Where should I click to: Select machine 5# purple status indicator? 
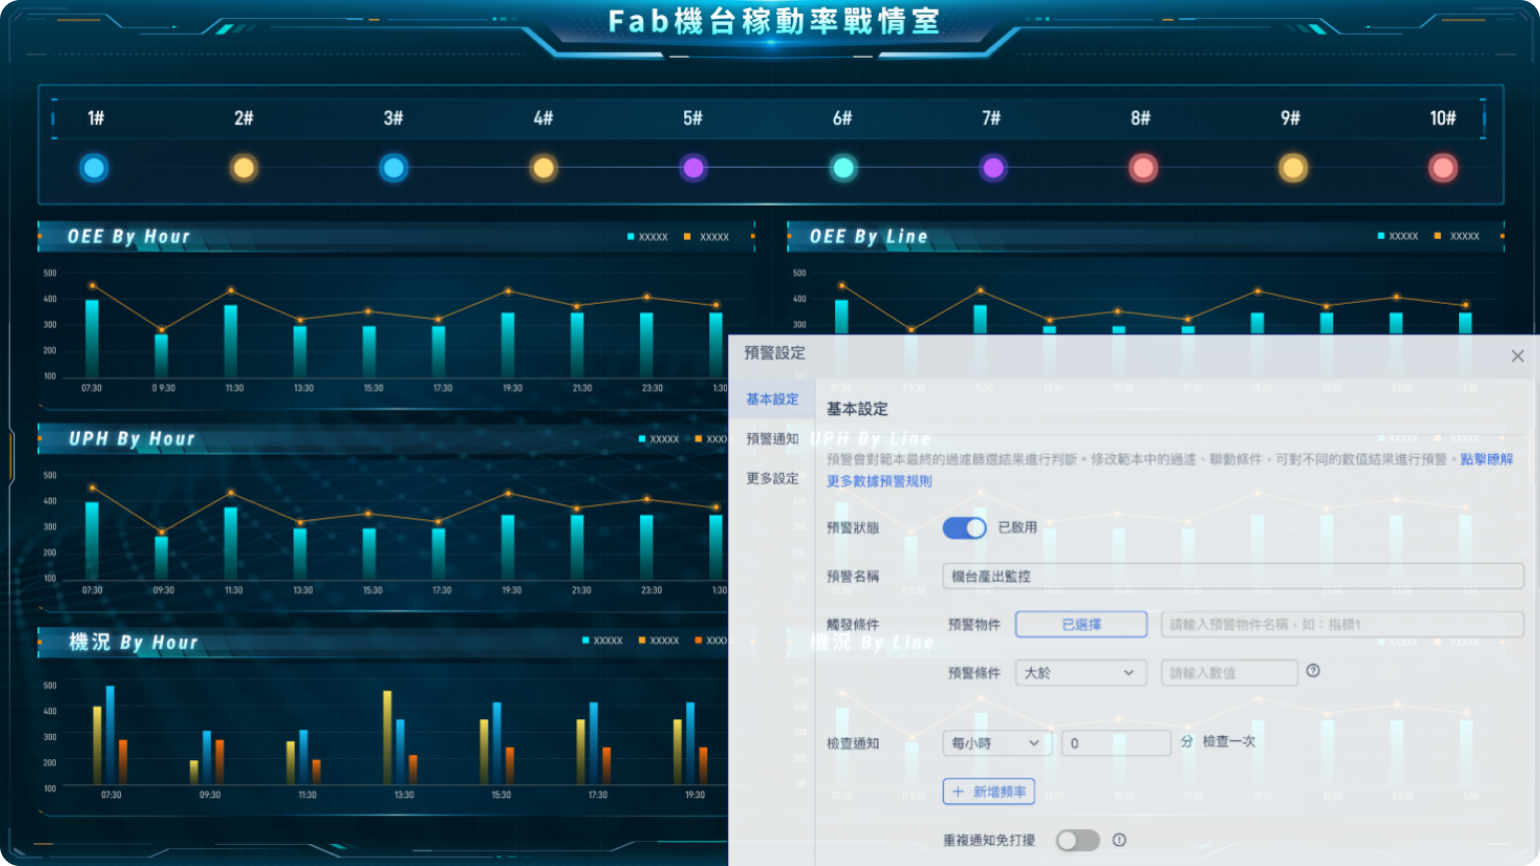click(693, 168)
